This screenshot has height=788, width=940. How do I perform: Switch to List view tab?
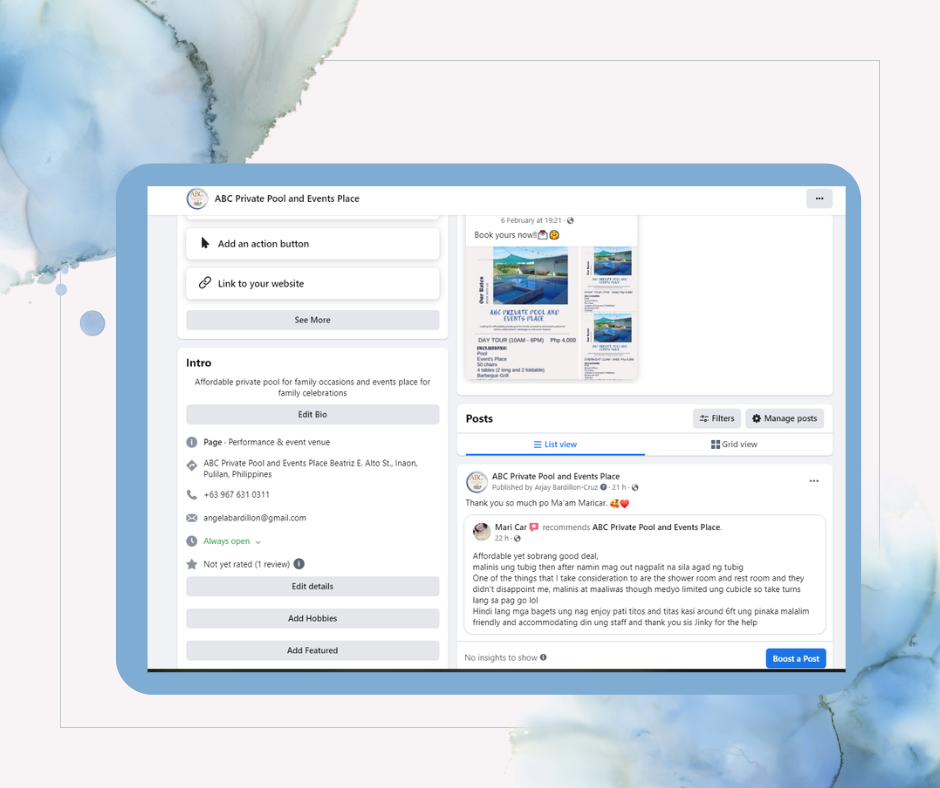click(x=555, y=444)
